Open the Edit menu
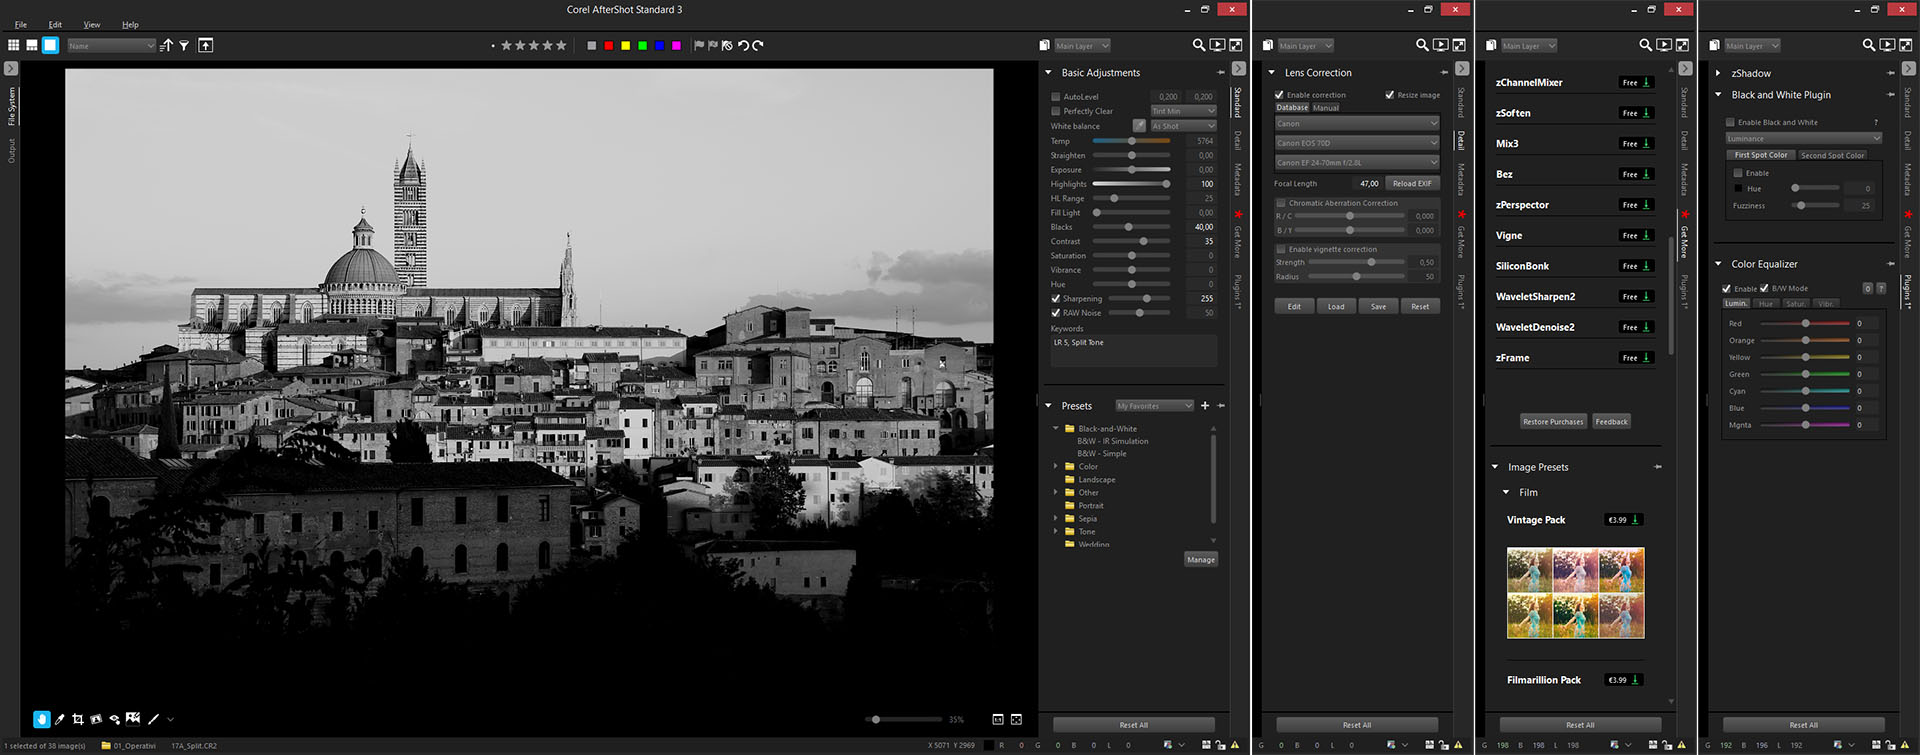Screen dimensions: 1920x755 coord(55,24)
